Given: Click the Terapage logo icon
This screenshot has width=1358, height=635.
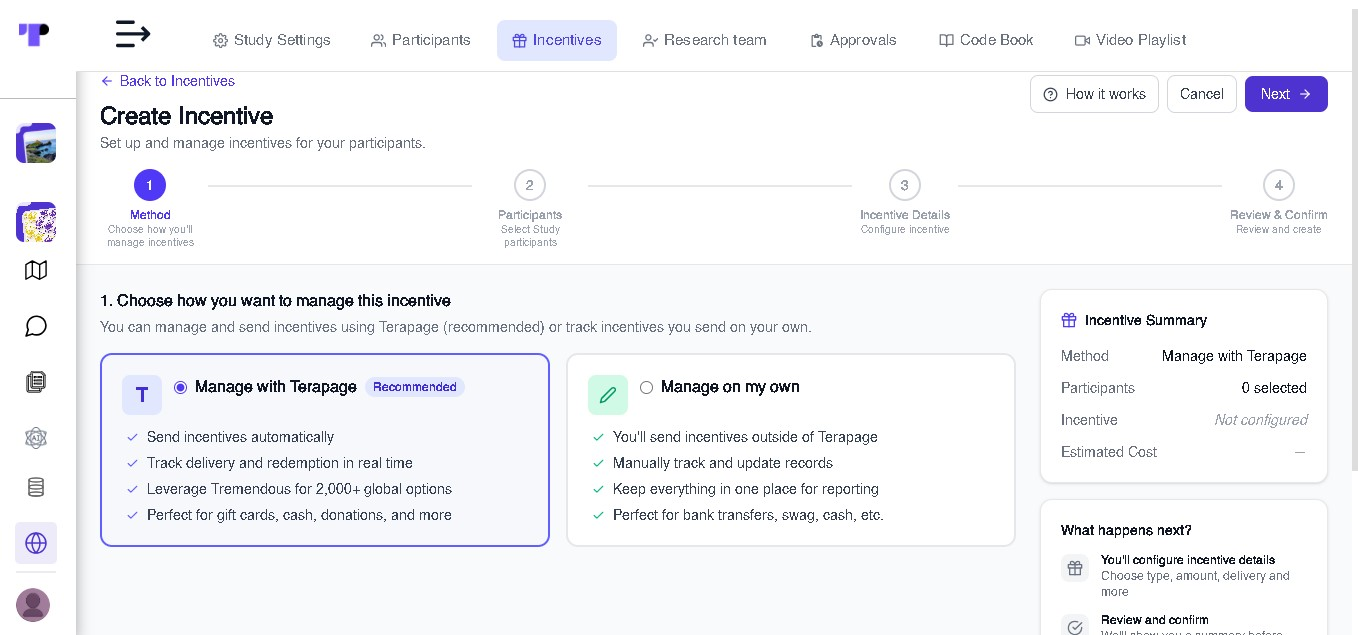Looking at the screenshot, I should [x=34, y=35].
